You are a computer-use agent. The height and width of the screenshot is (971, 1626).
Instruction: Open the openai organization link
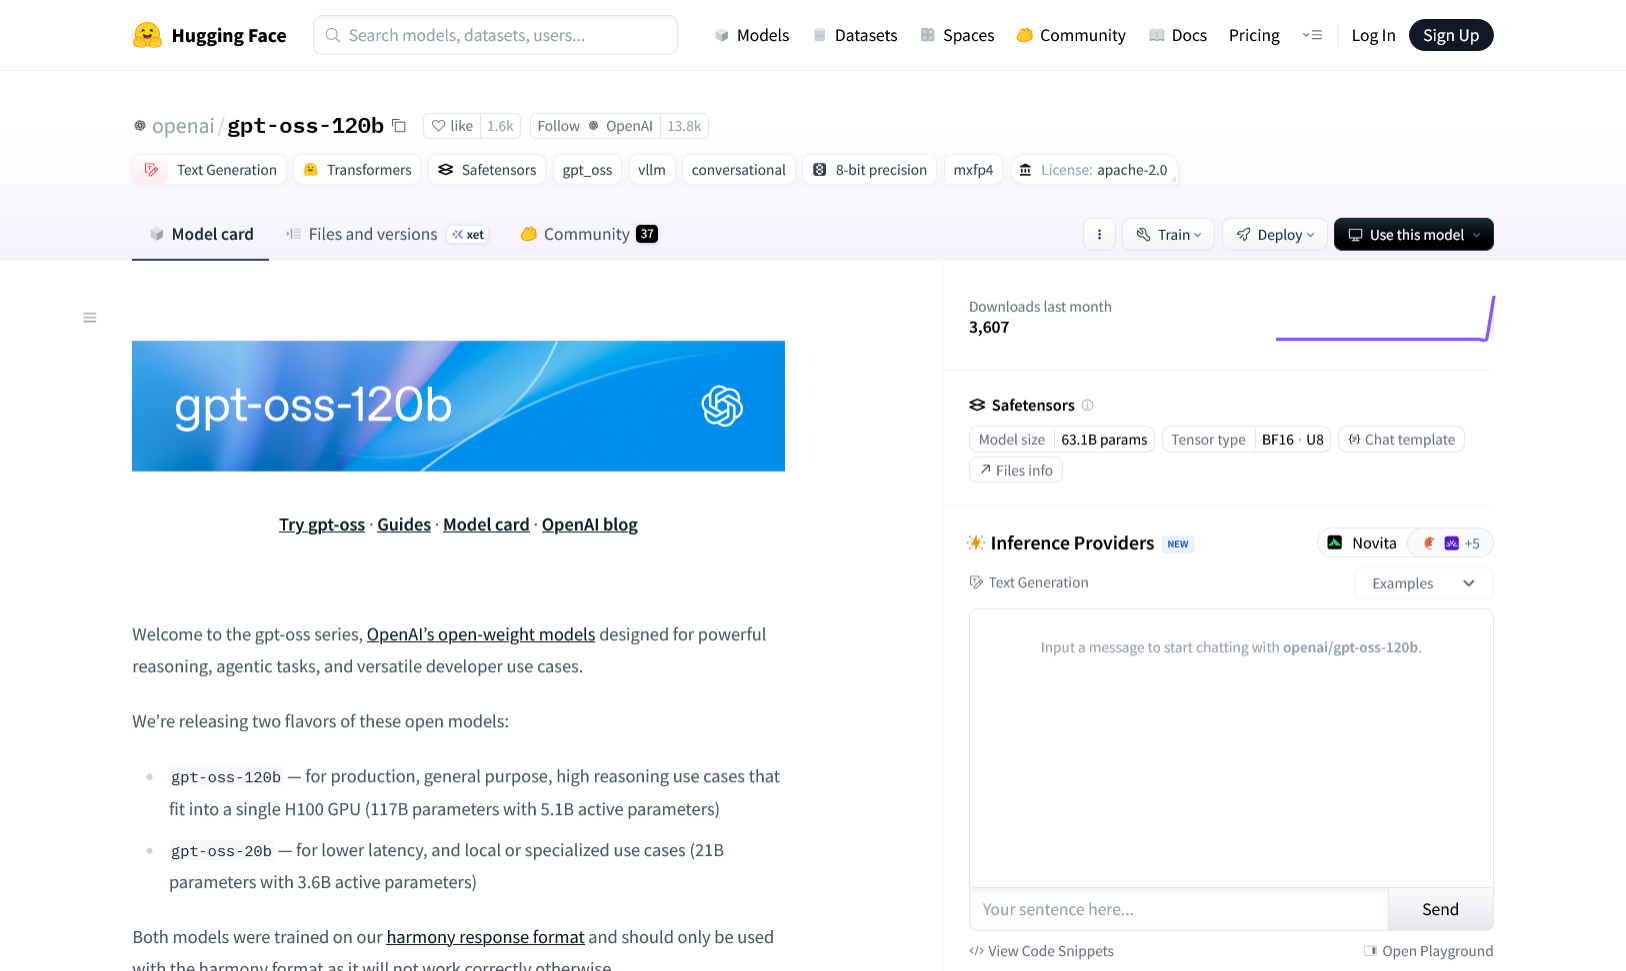tap(183, 126)
